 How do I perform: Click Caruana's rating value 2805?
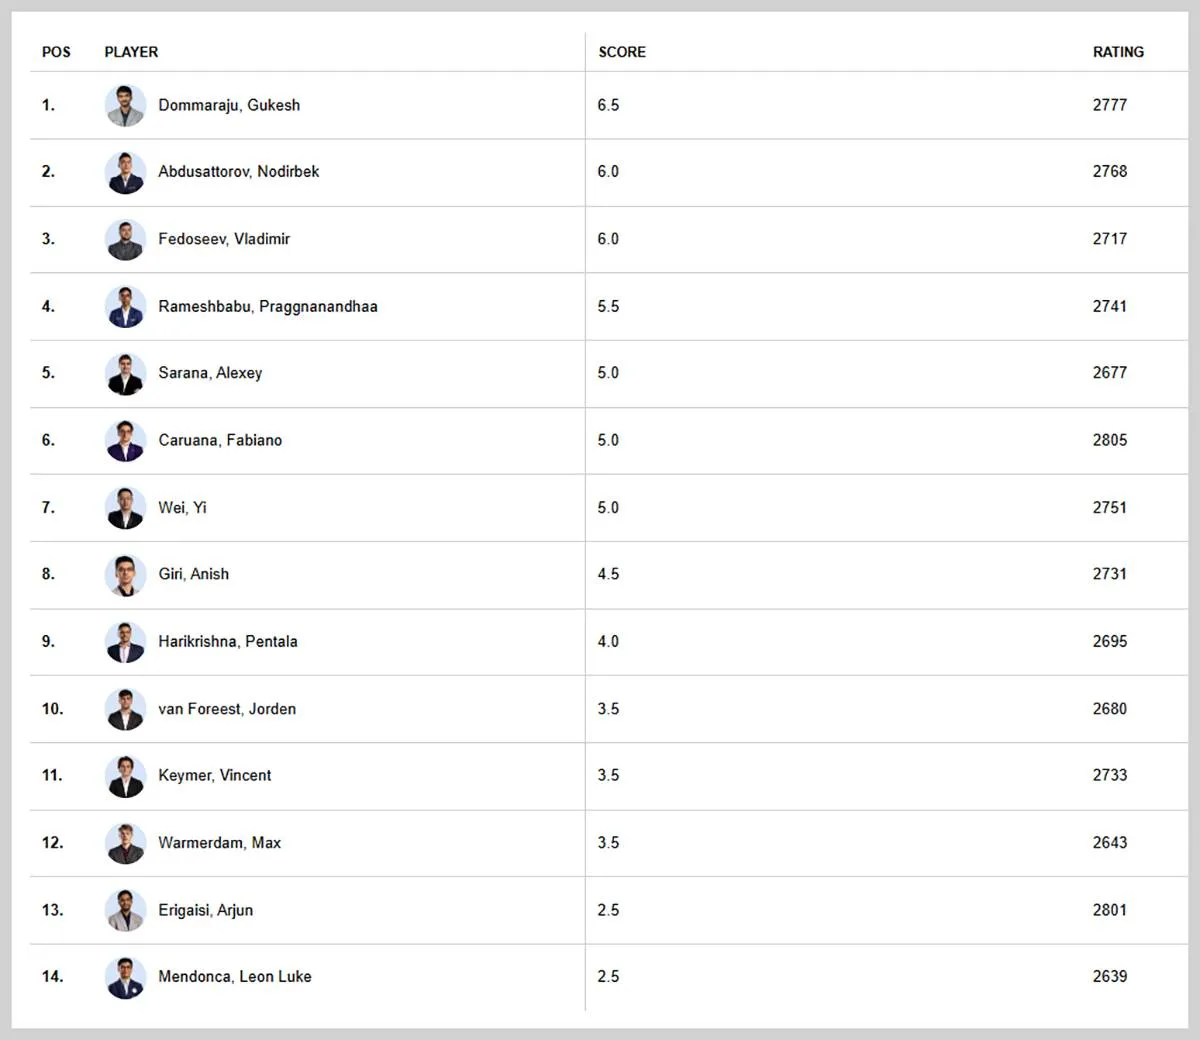click(1109, 440)
